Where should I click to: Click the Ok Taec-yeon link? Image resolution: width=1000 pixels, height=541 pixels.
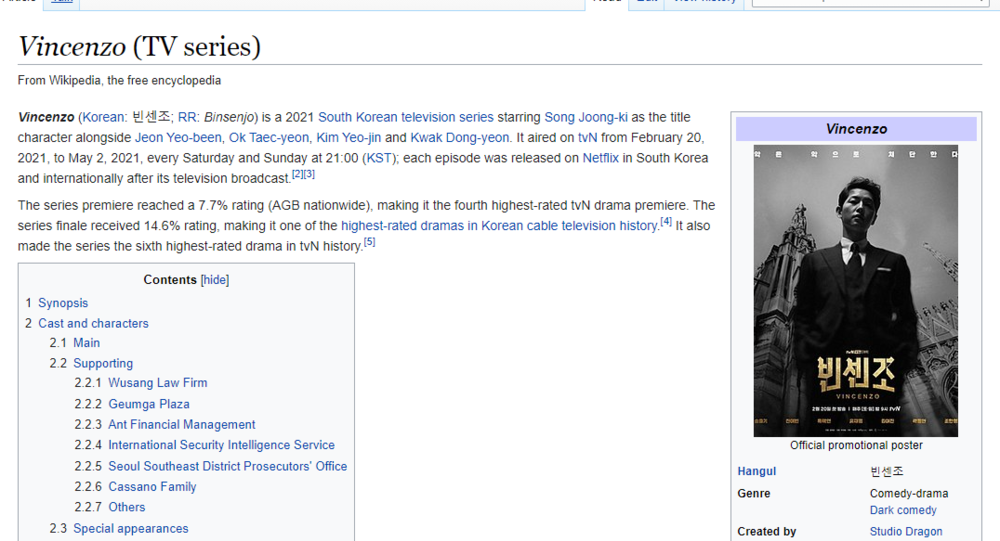[269, 138]
